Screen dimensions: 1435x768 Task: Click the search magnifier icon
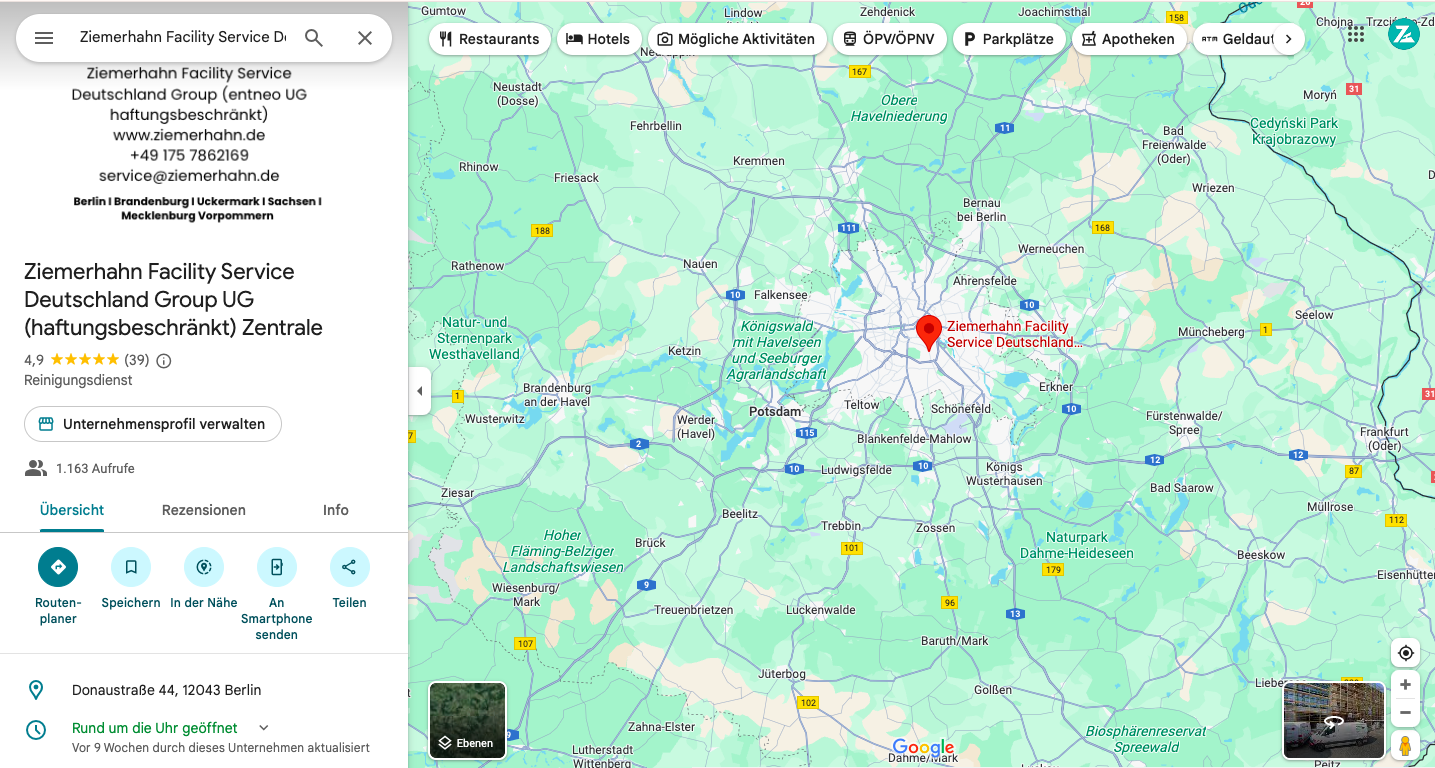314,38
